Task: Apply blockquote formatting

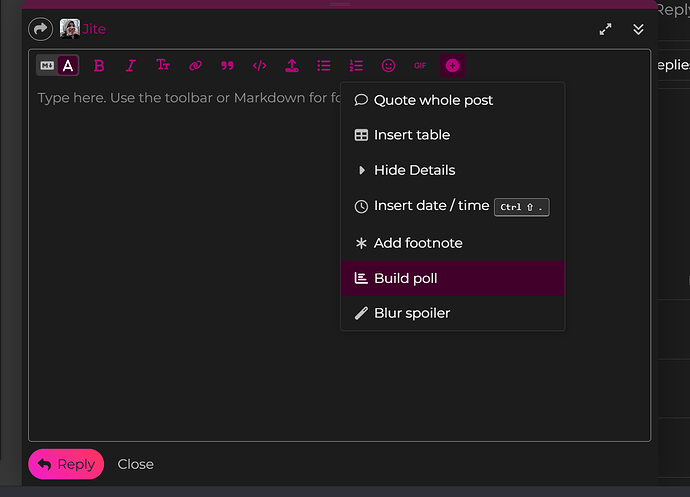Action: click(227, 66)
